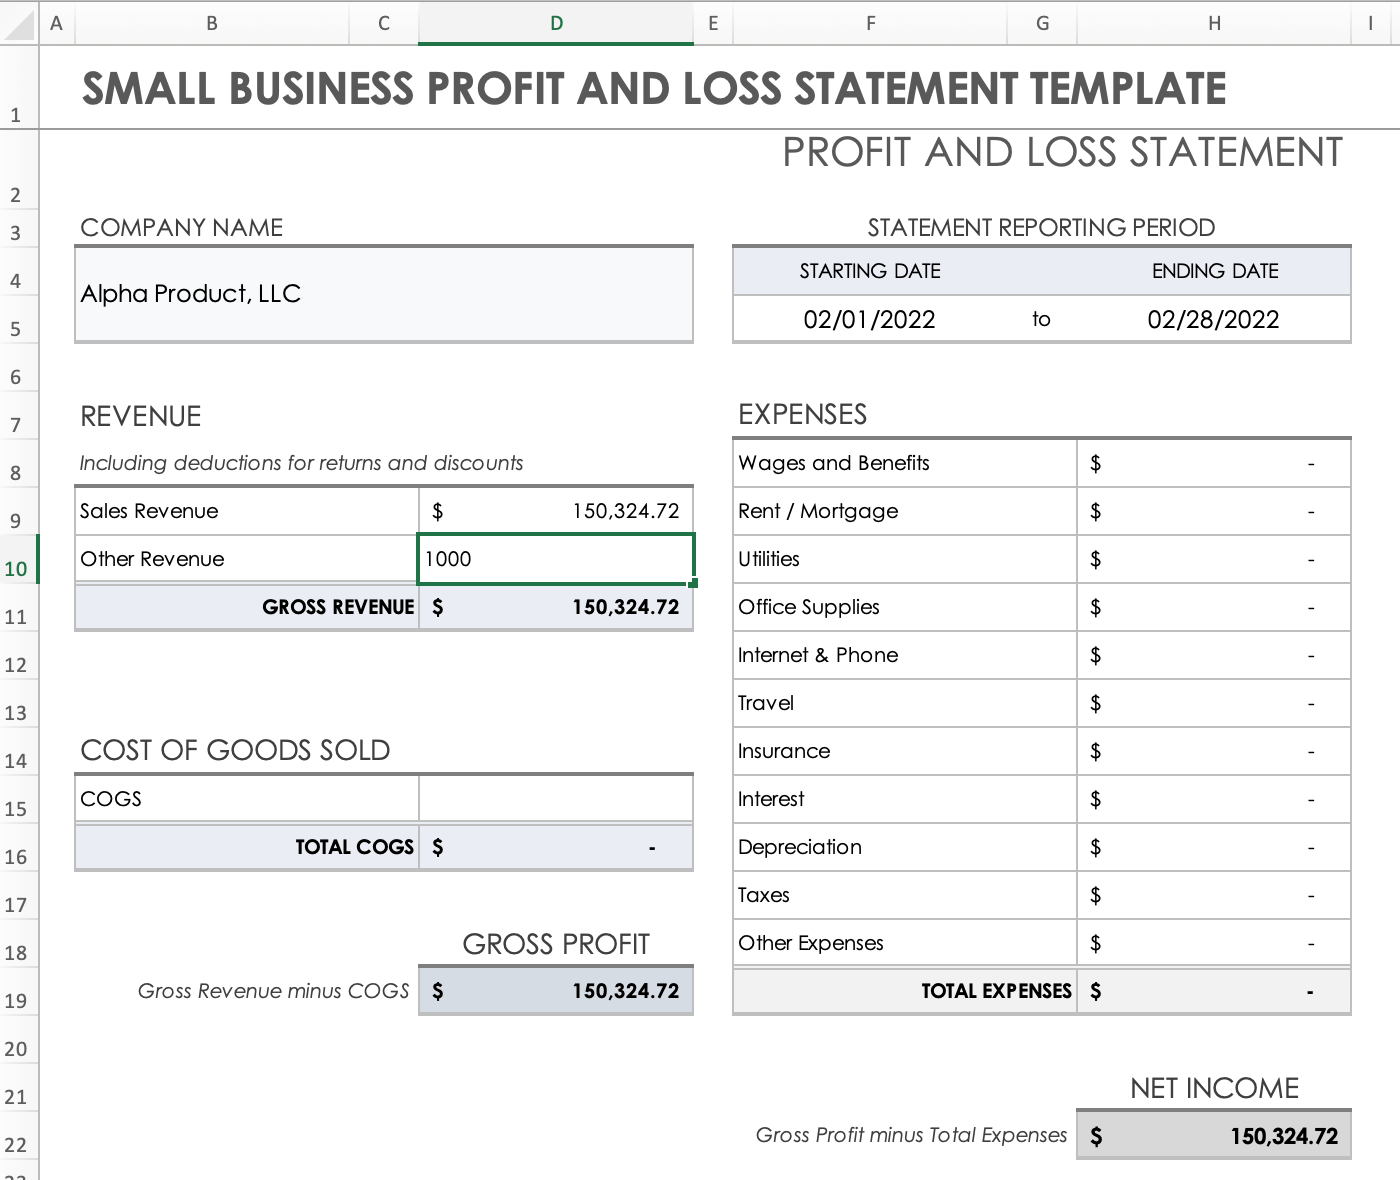Screen dimensions: 1400x1180
Task: Select the Alpha Product, LLC company name cell
Action: coord(384,294)
